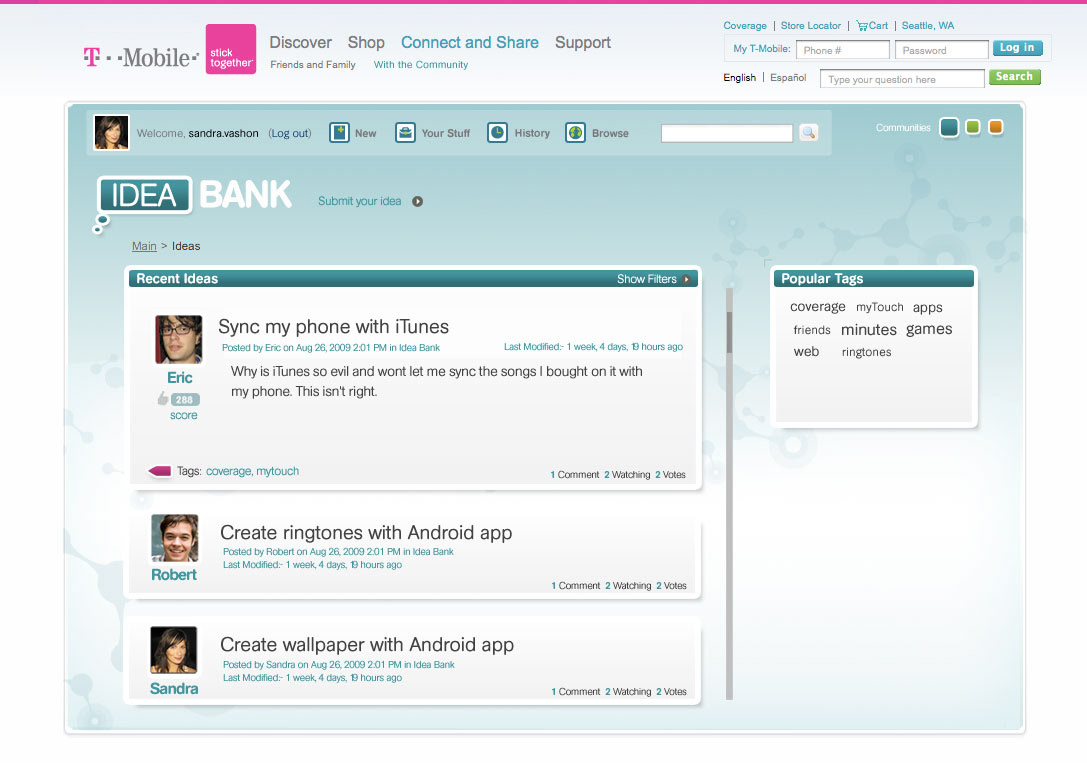Image resolution: width=1087 pixels, height=763 pixels.
Task: Click the games popular tag
Action: tap(929, 329)
